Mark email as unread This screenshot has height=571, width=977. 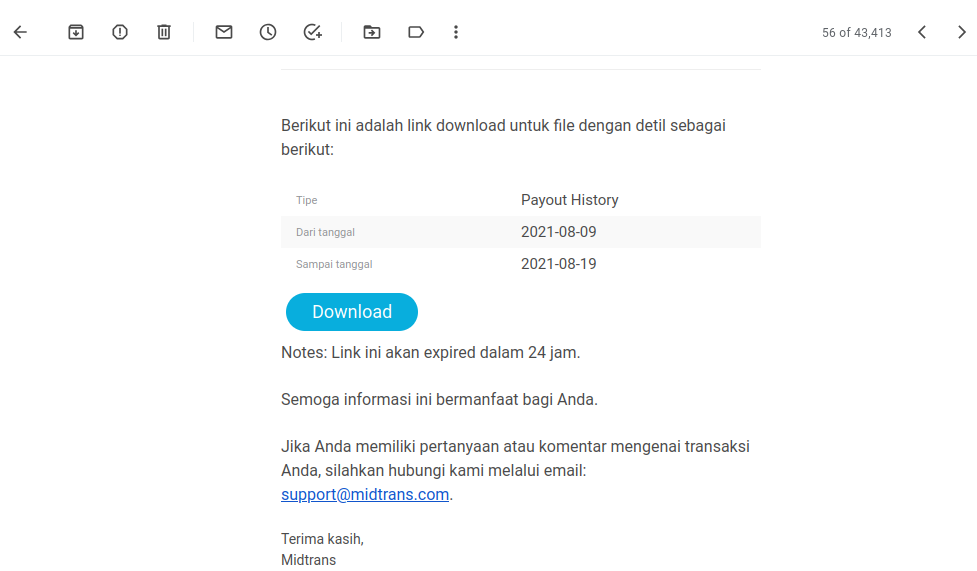click(224, 32)
